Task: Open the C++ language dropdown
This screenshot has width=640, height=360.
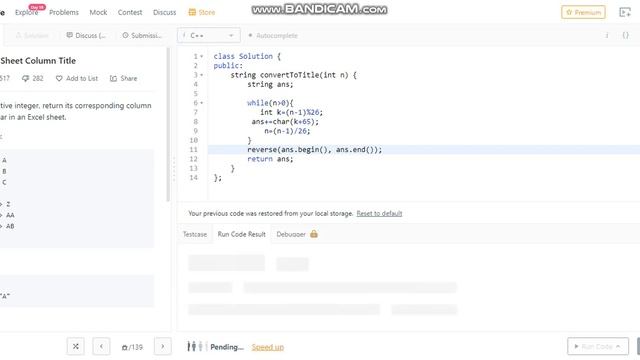Action: click(209, 36)
